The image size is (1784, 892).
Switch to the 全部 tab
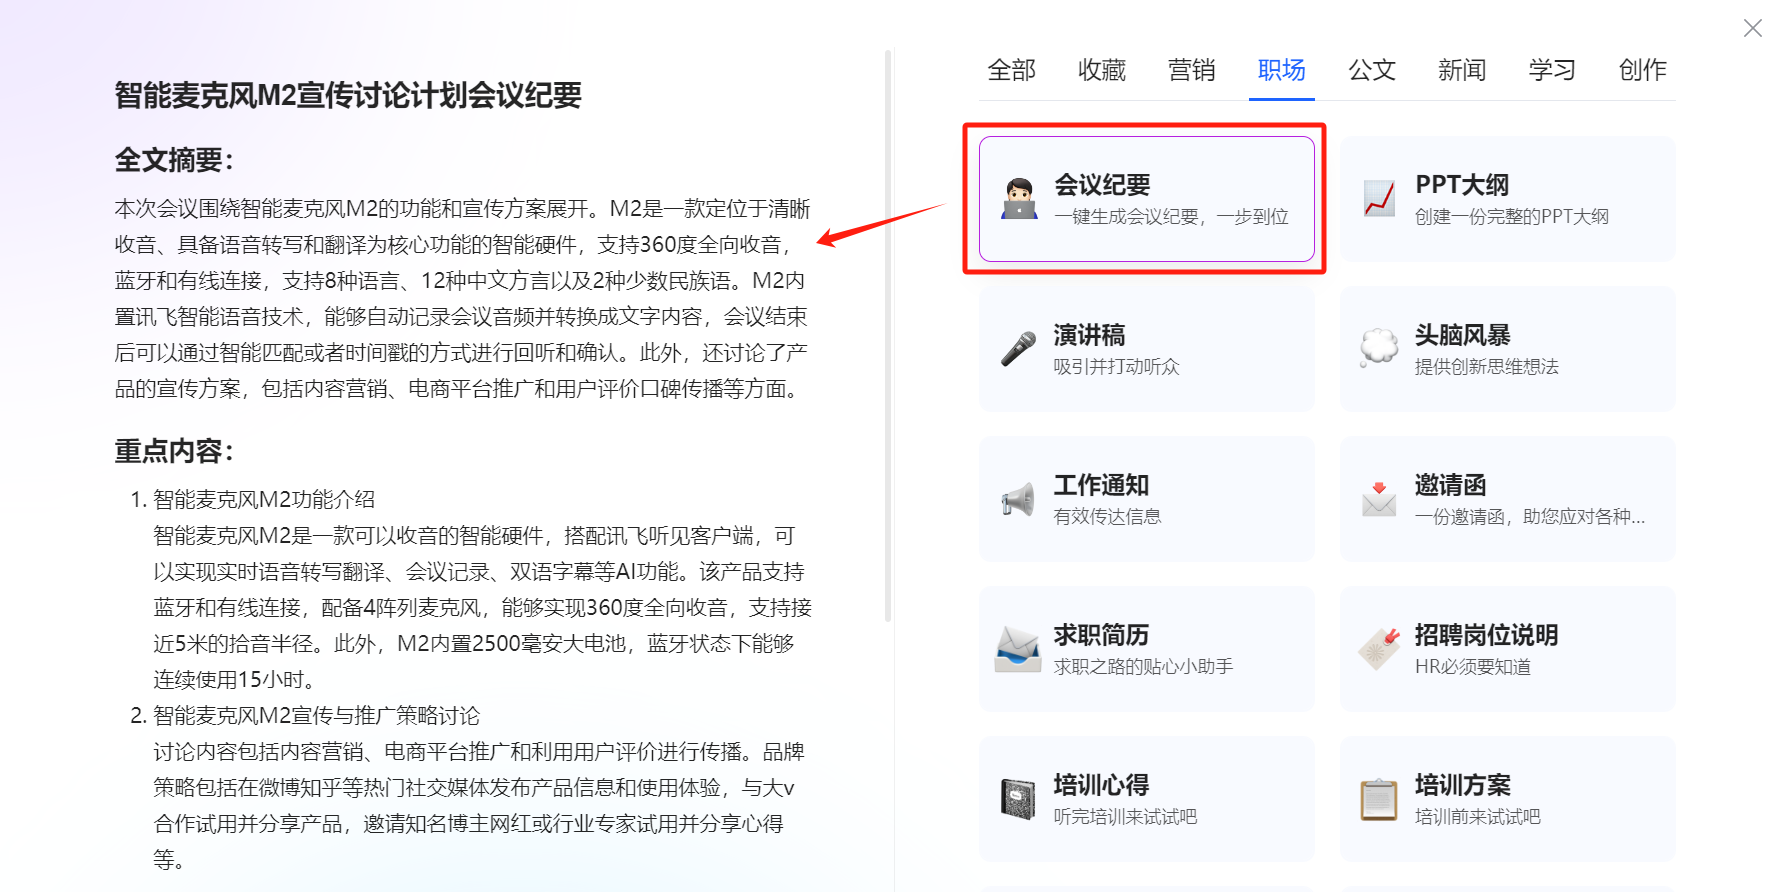pyautogui.click(x=1012, y=70)
